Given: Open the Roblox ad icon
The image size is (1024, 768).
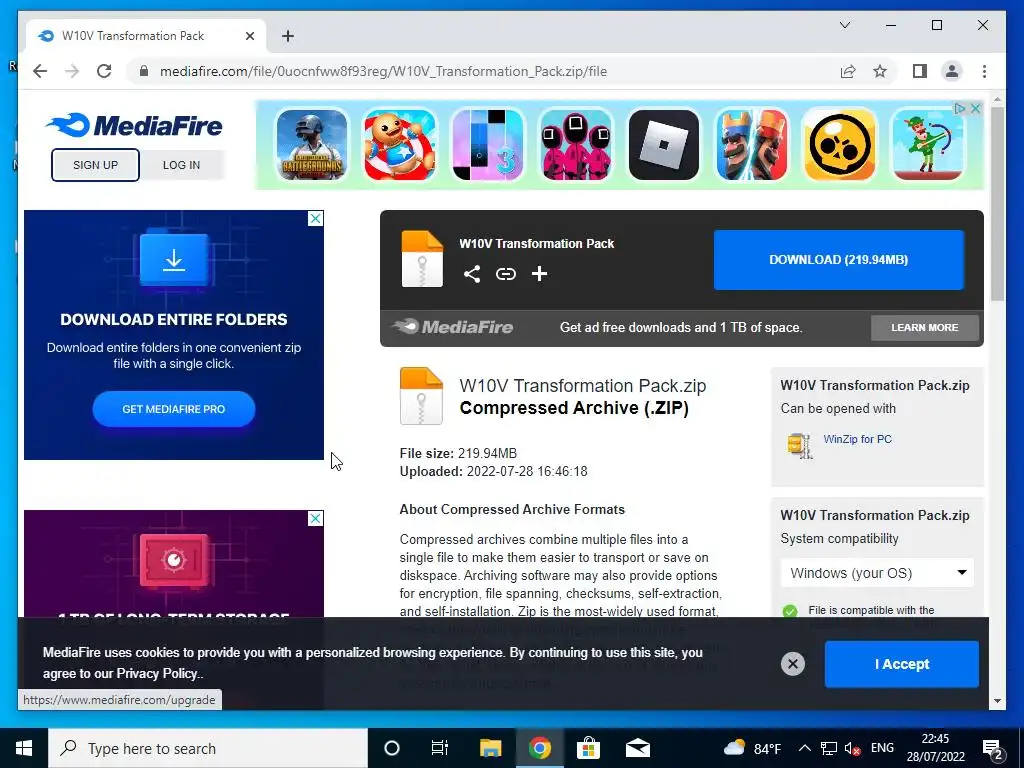Looking at the screenshot, I should [664, 144].
